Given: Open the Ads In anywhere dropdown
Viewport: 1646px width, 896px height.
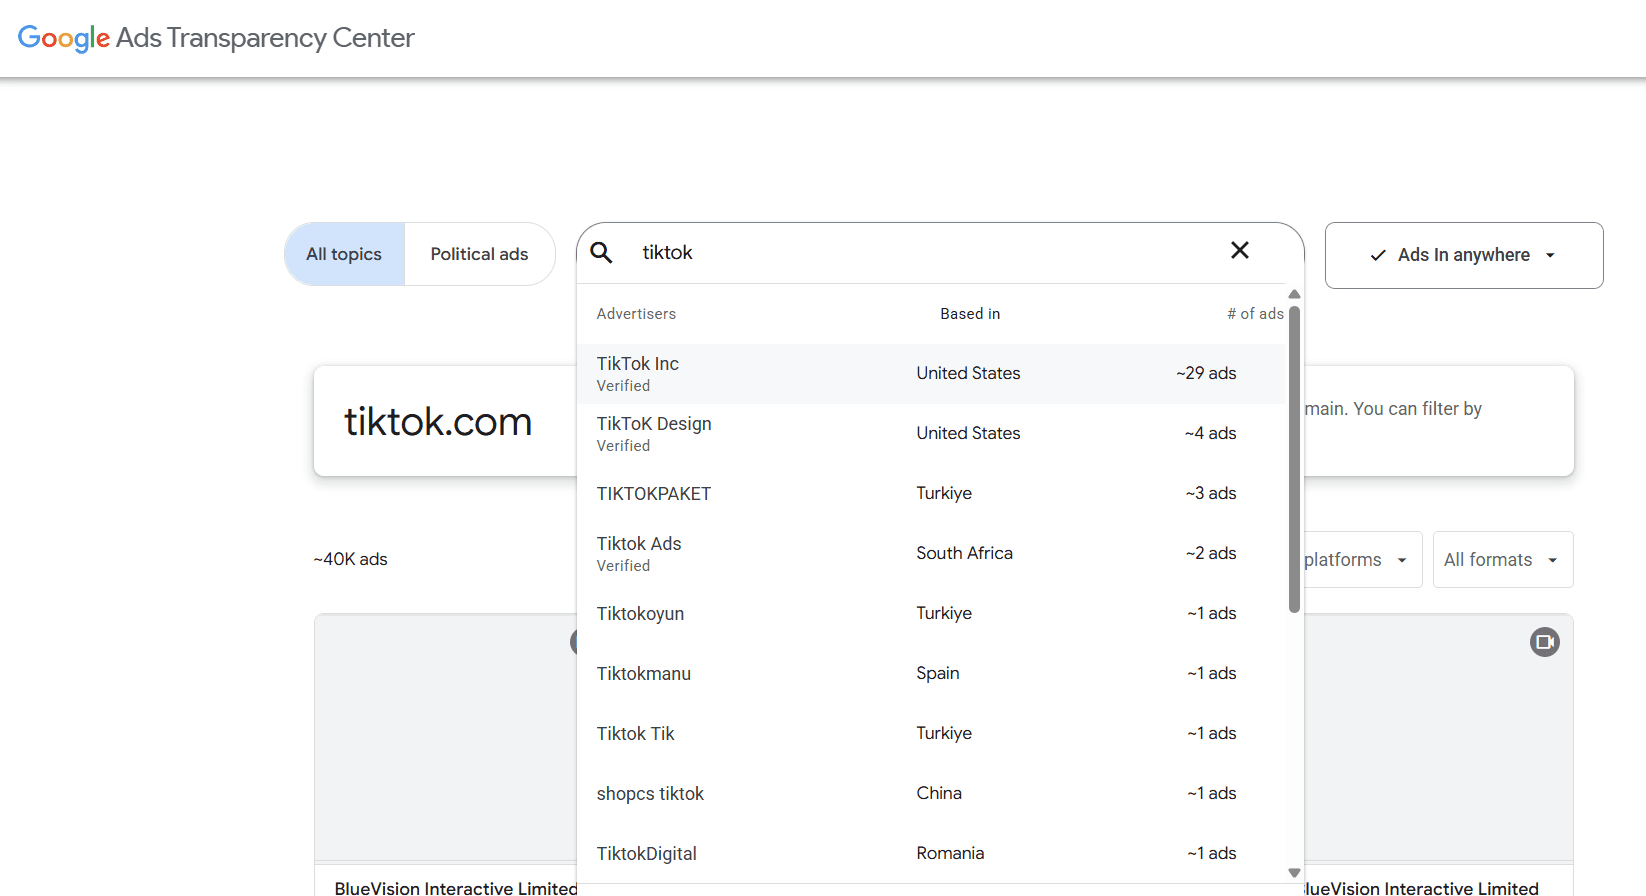Looking at the screenshot, I should click(1464, 255).
